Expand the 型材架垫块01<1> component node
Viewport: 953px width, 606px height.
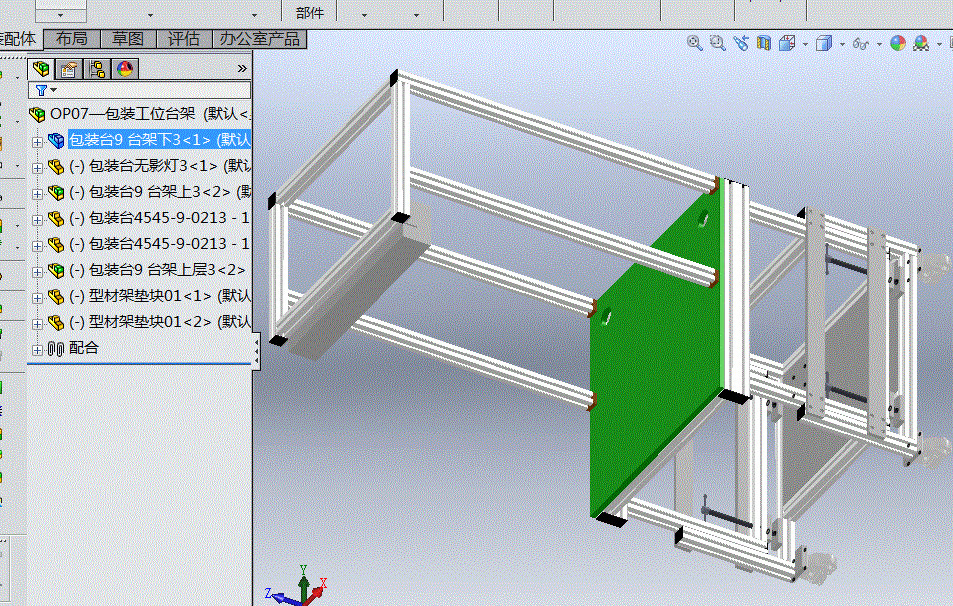click(38, 298)
